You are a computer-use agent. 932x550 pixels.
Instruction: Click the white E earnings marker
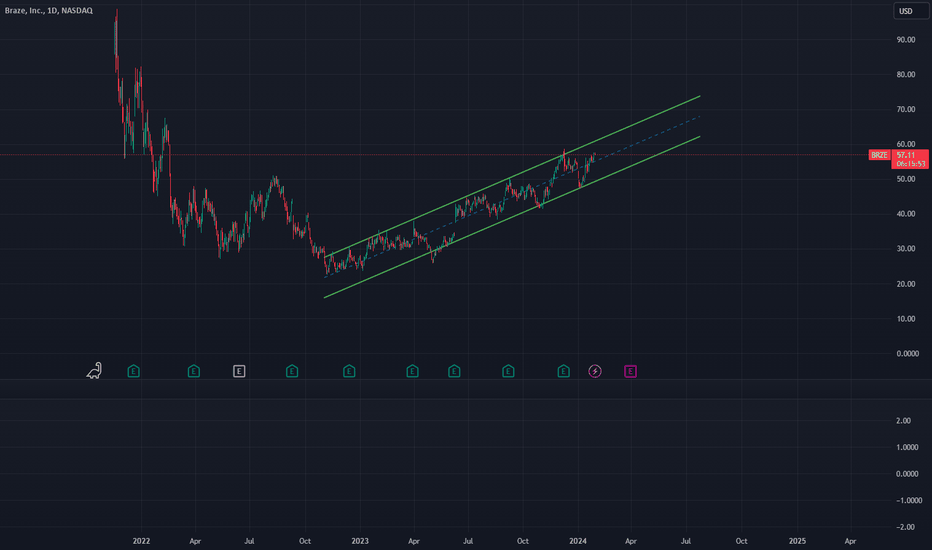(239, 372)
